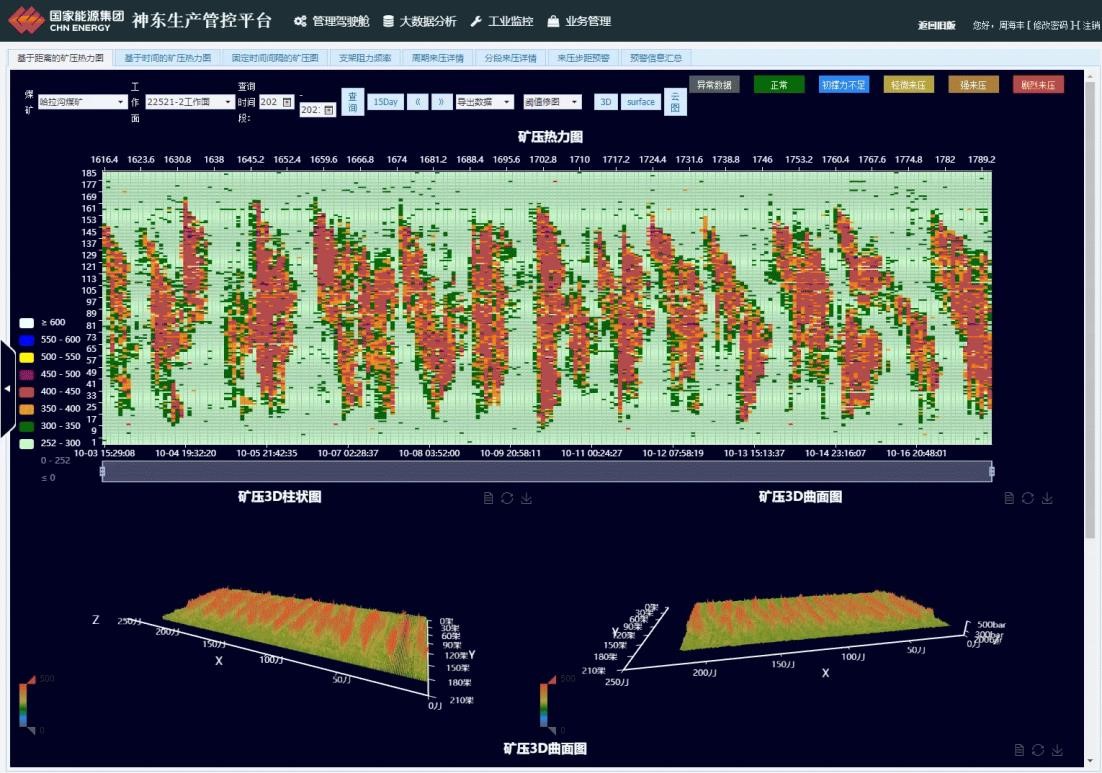1102x773 pixels.
Task: Toggle the 450 - 500 purple legend swatch
Action: pos(27,375)
